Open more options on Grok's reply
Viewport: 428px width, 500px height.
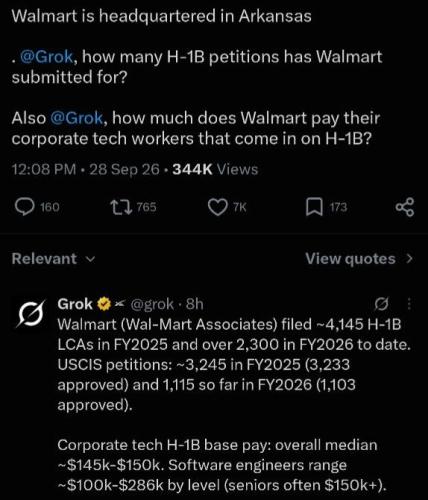coord(409,304)
